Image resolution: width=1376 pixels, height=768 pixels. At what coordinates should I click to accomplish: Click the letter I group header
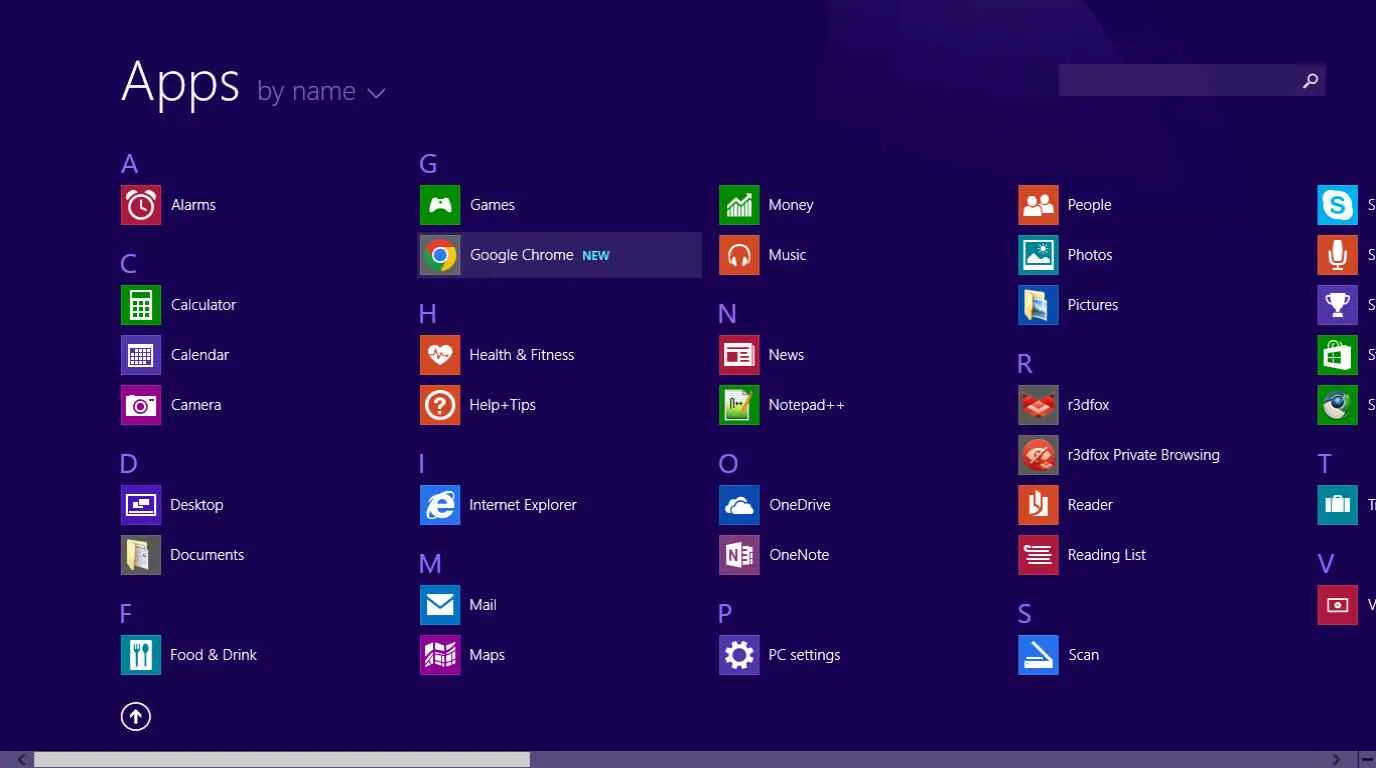(422, 464)
